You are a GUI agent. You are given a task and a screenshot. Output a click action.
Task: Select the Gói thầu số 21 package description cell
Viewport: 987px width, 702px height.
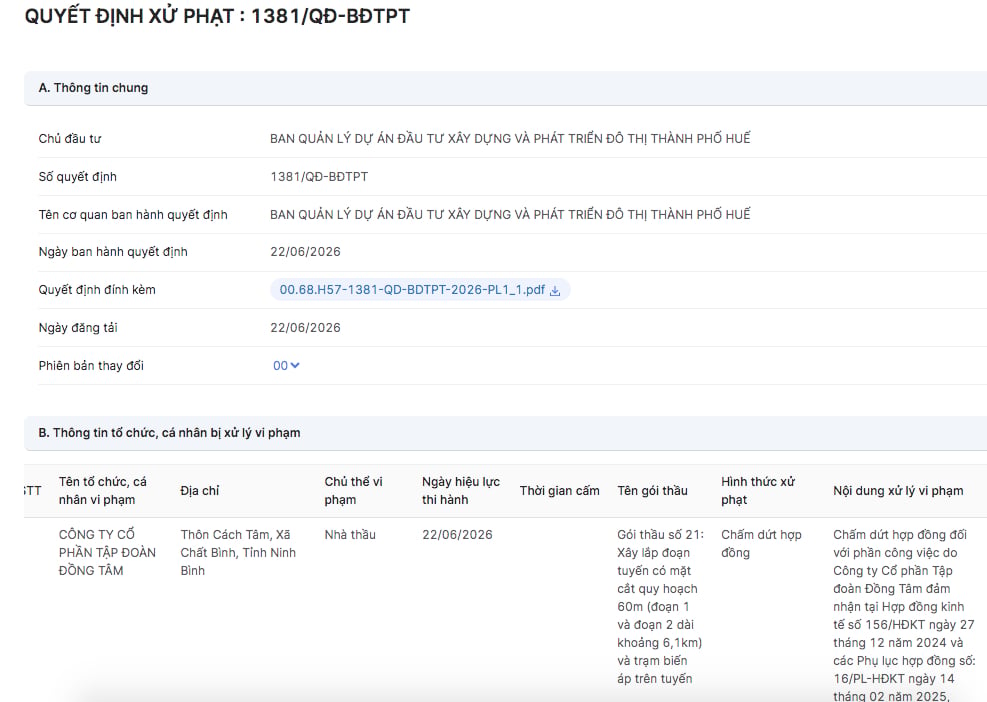coord(660,606)
